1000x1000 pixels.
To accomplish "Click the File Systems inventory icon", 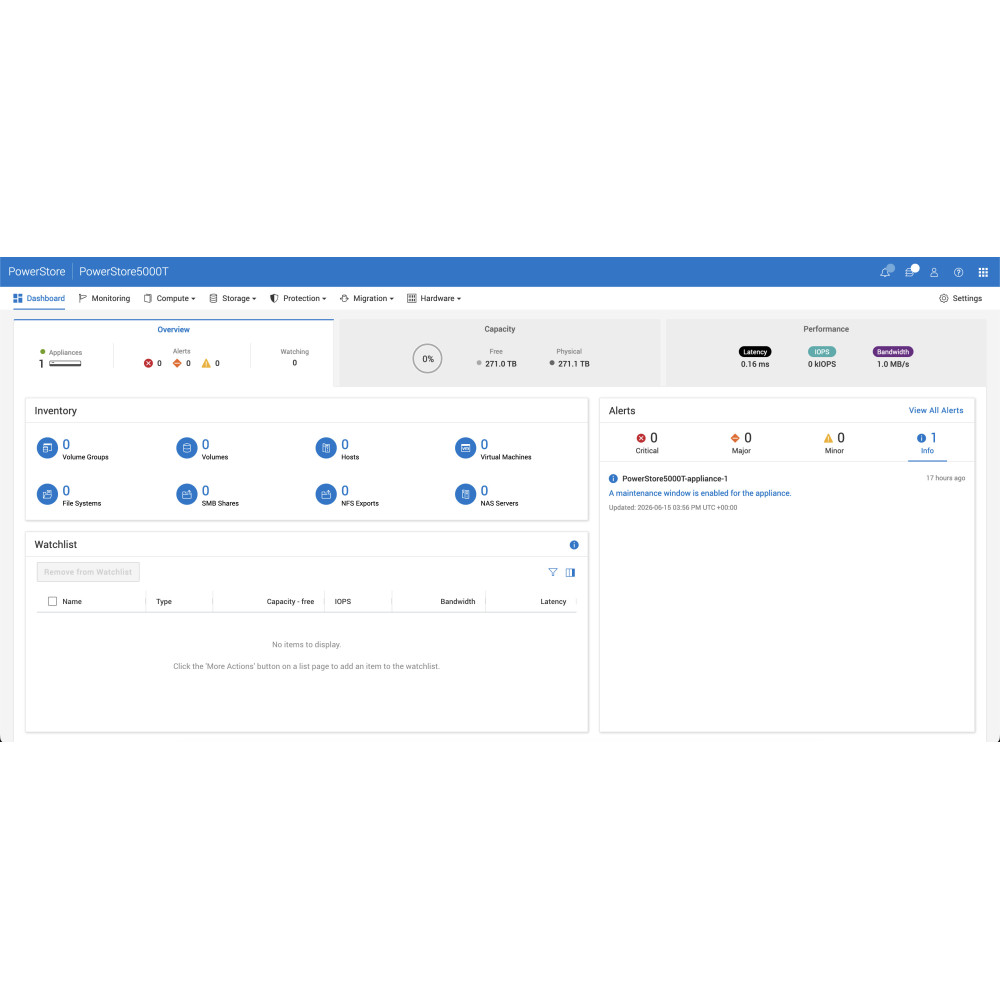I will coord(47,494).
